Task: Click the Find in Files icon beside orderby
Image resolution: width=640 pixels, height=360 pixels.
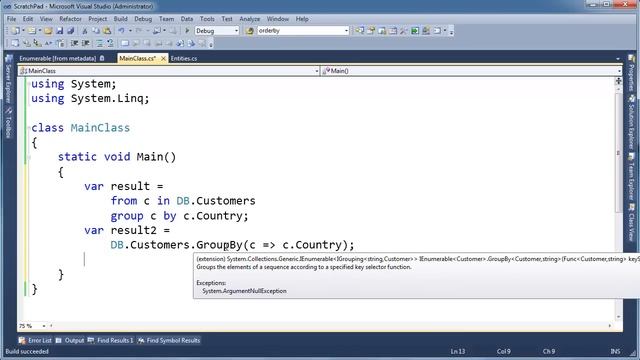Action: click(249, 31)
